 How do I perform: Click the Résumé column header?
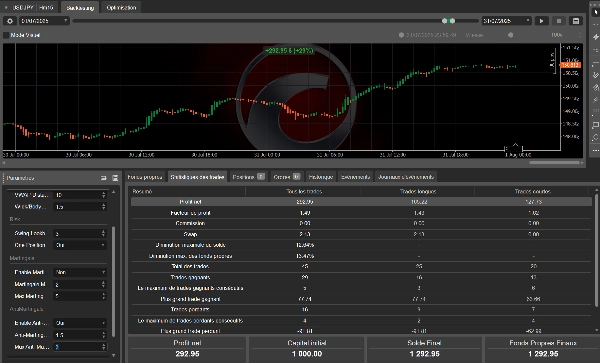pos(188,191)
